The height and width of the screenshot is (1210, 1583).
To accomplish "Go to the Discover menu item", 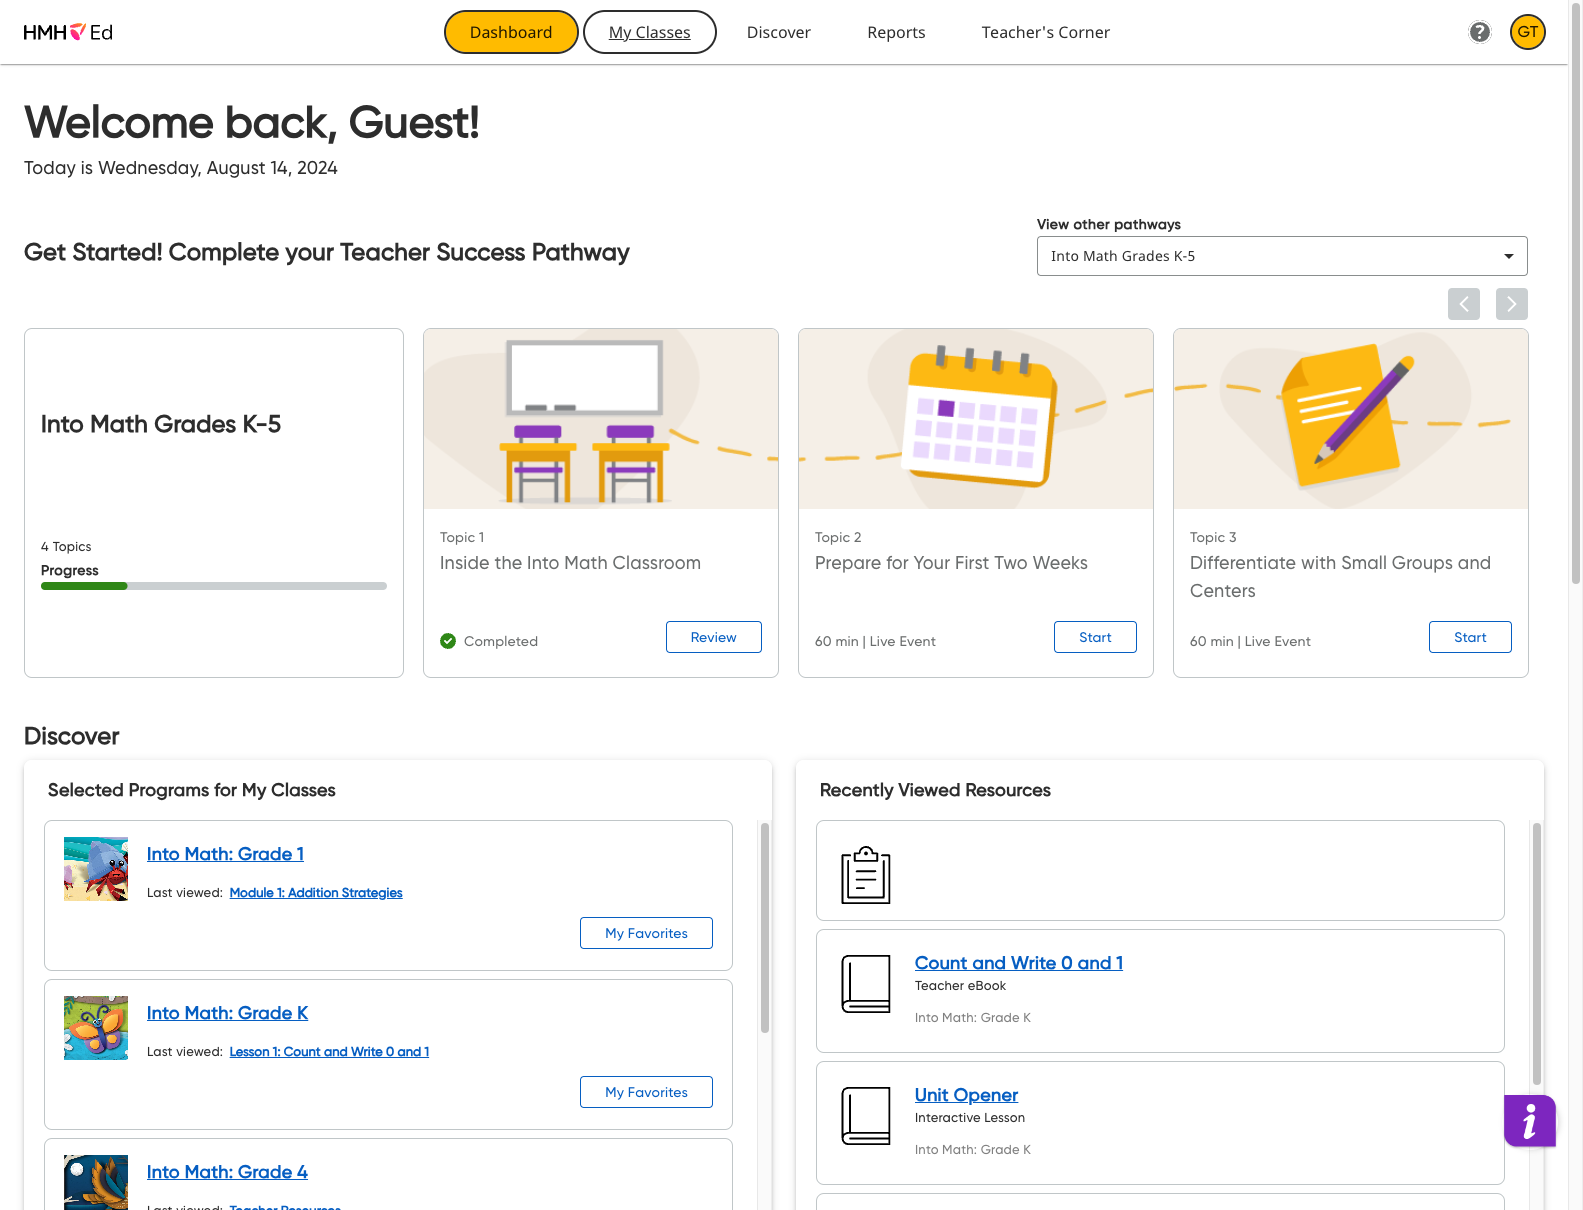I will [x=779, y=32].
